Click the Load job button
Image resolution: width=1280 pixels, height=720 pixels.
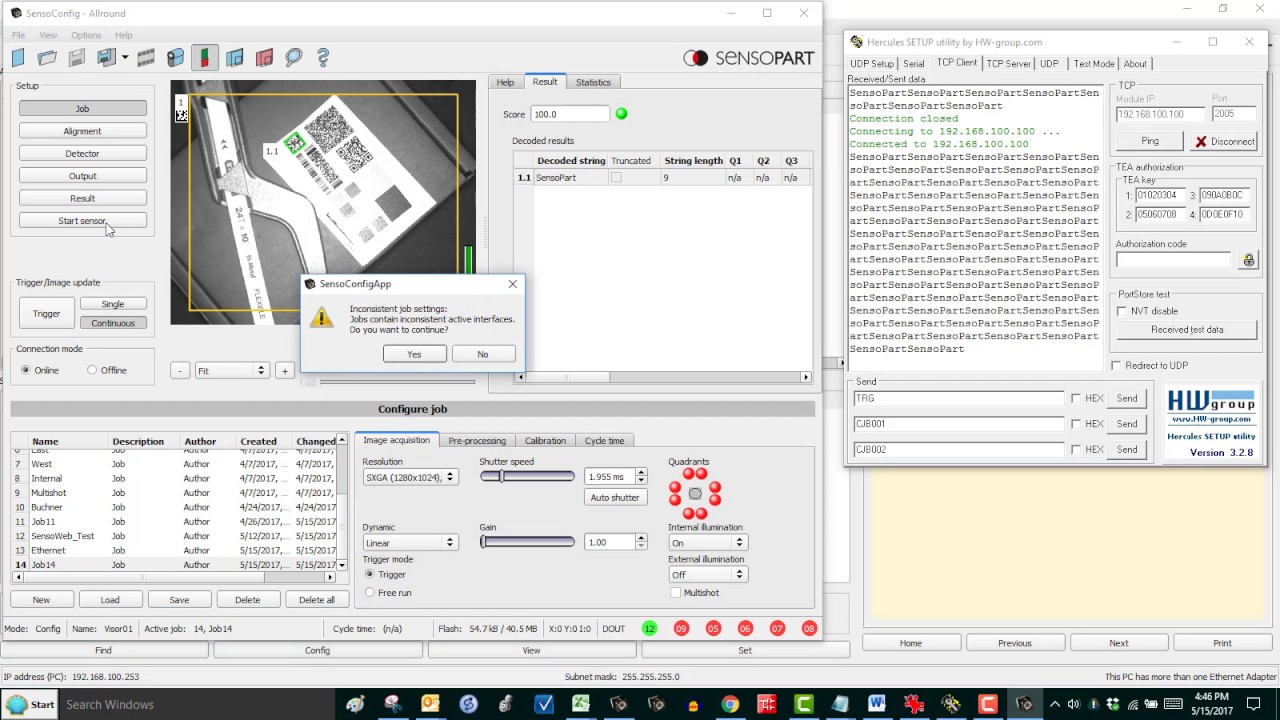click(x=110, y=600)
